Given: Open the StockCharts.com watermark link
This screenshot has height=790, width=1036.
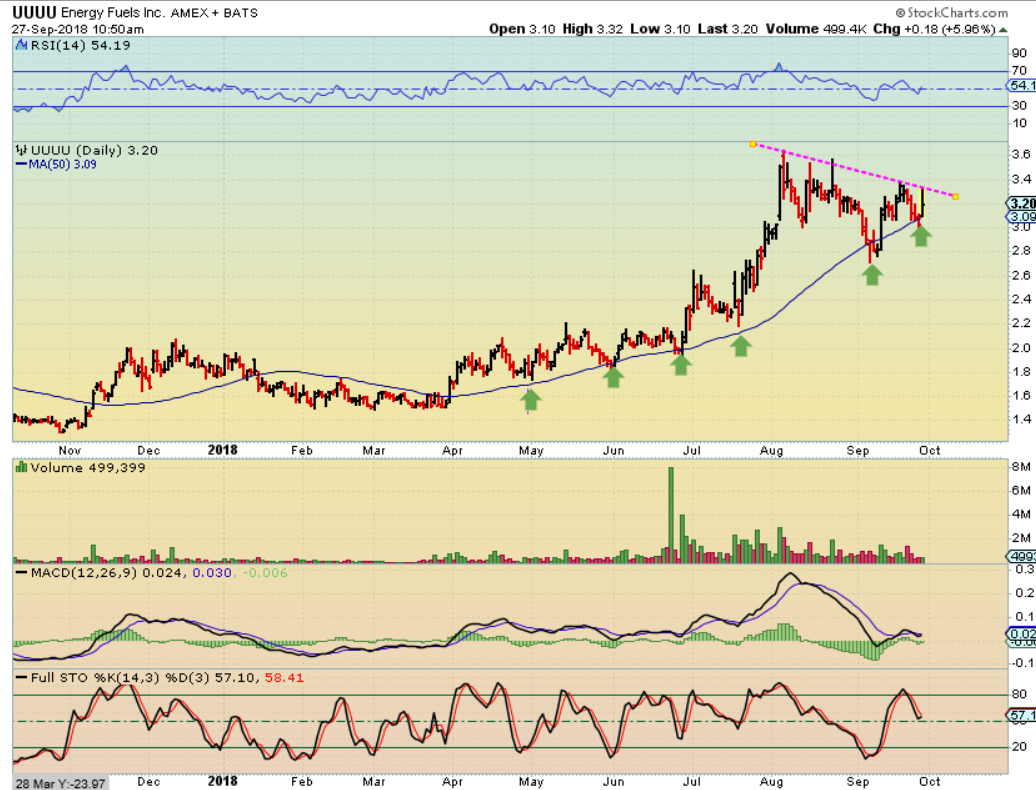Looking at the screenshot, I should (951, 13).
